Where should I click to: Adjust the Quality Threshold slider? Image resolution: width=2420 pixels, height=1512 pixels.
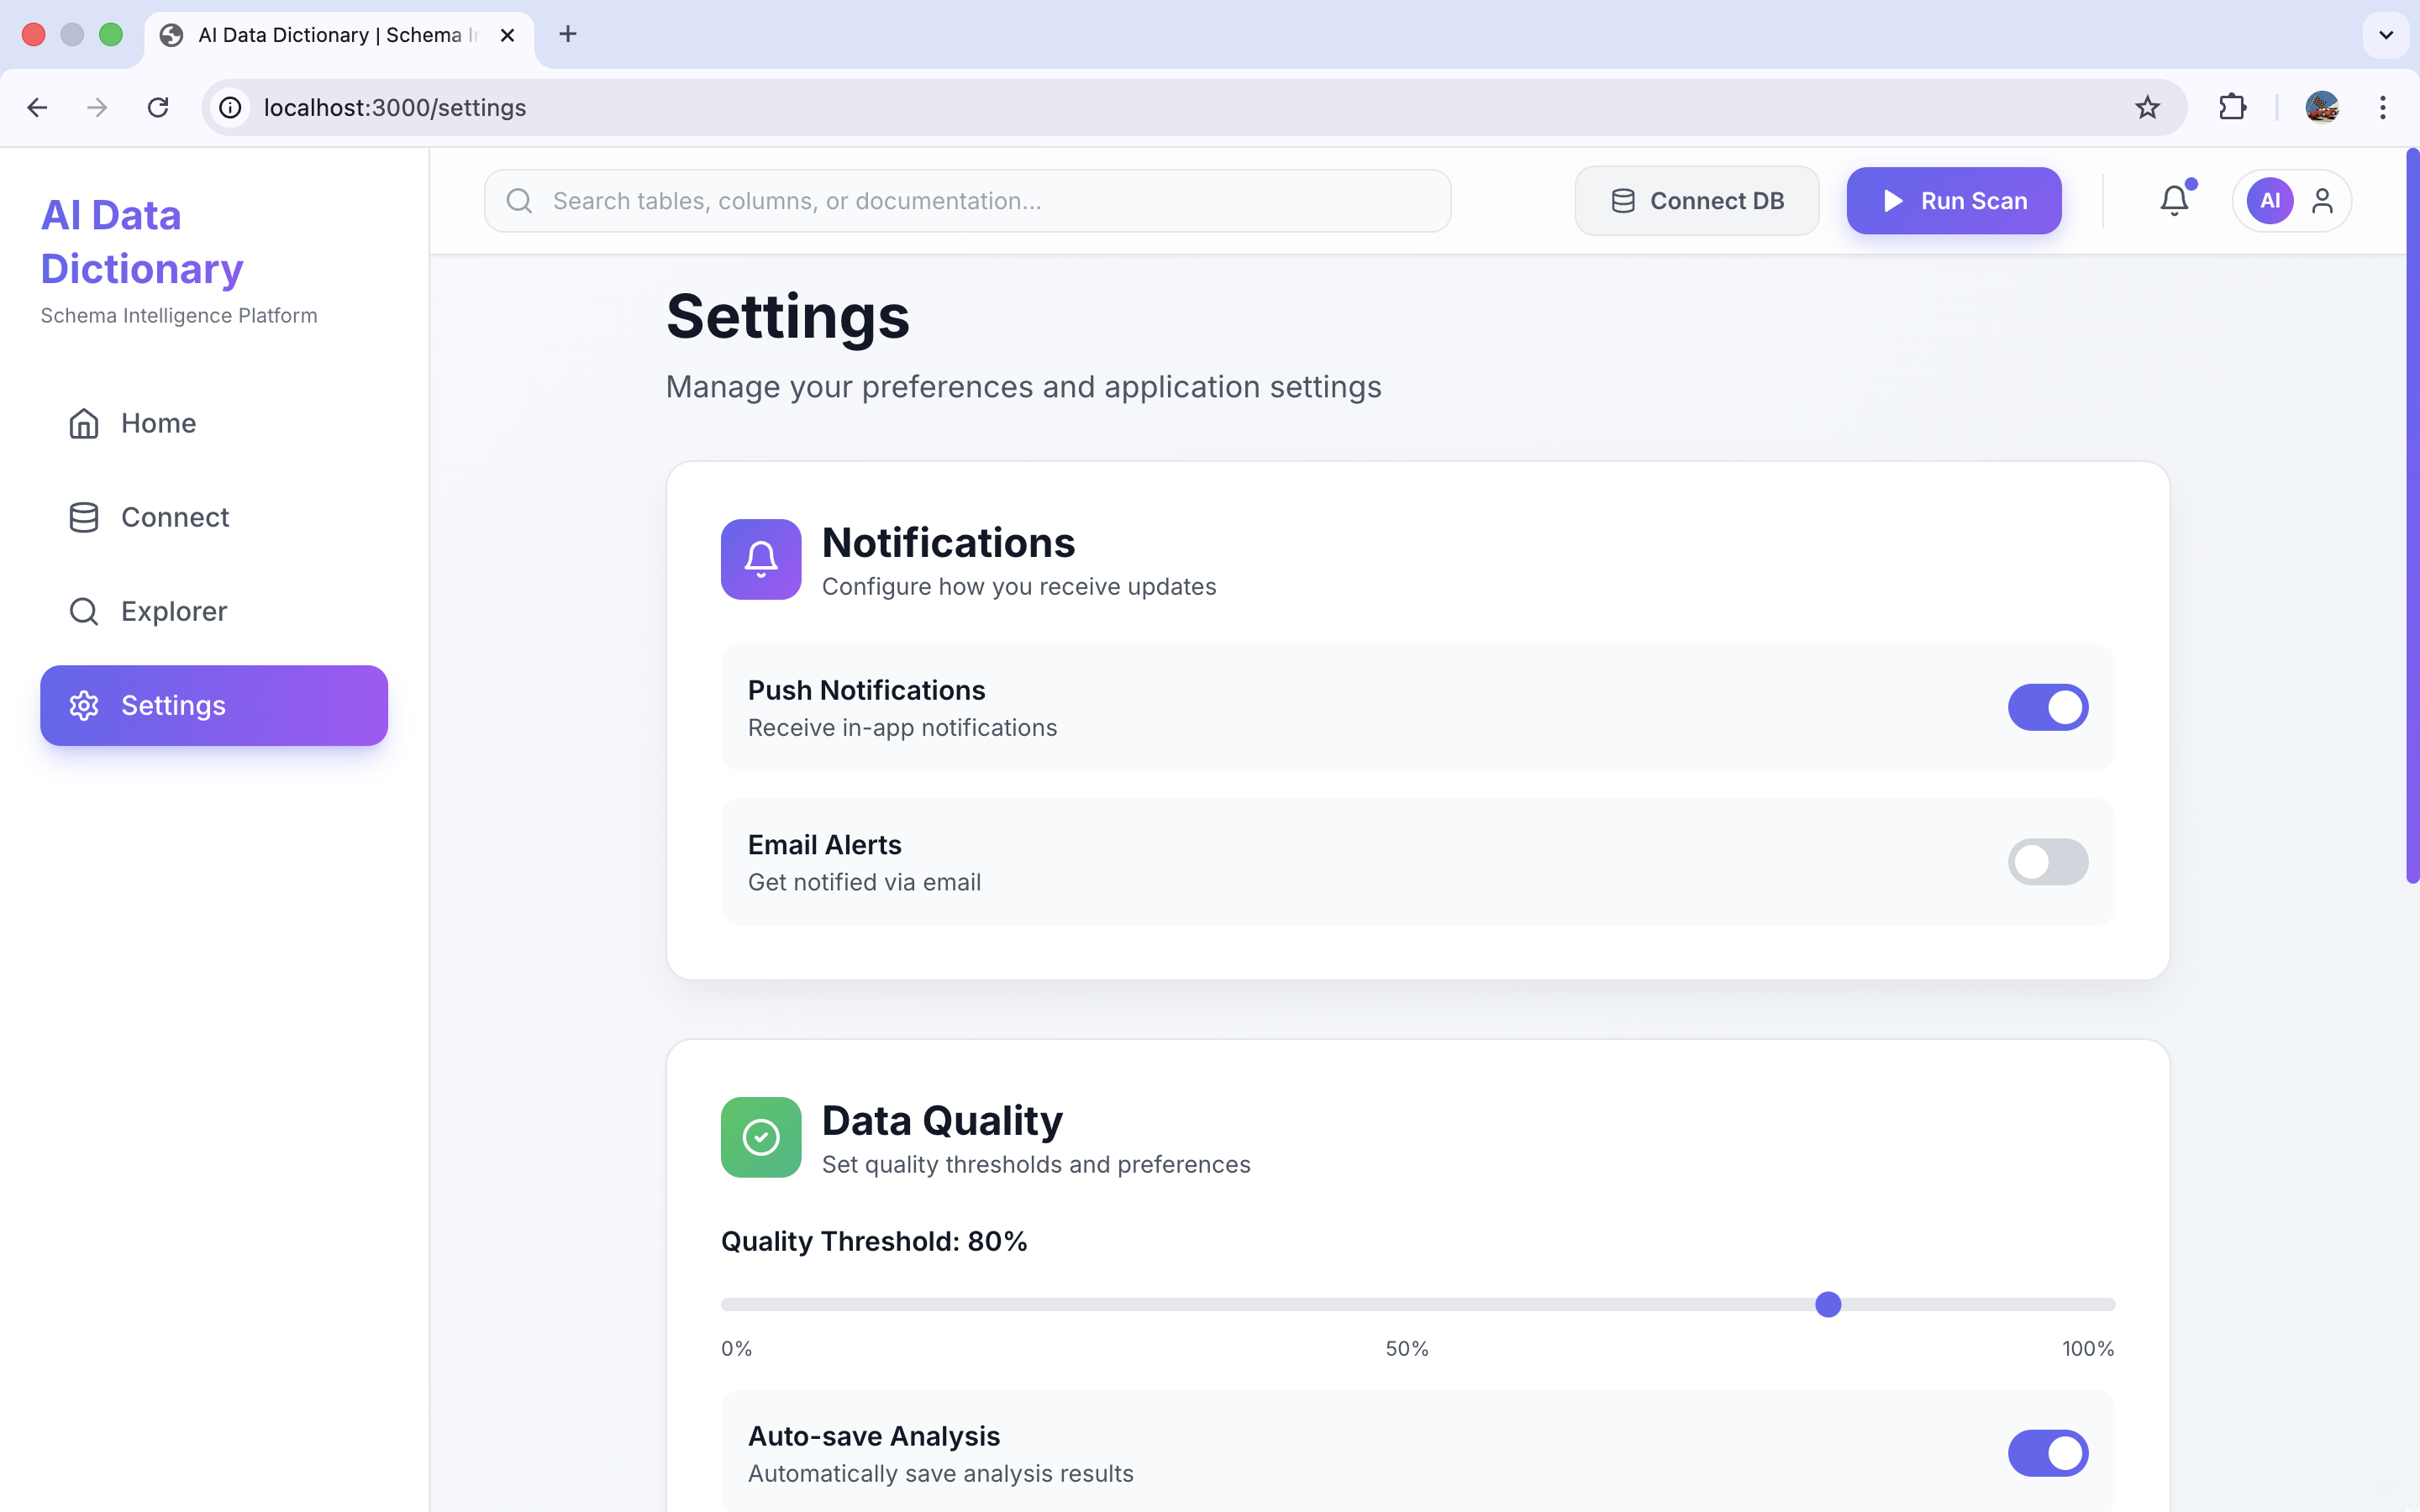point(1828,1304)
